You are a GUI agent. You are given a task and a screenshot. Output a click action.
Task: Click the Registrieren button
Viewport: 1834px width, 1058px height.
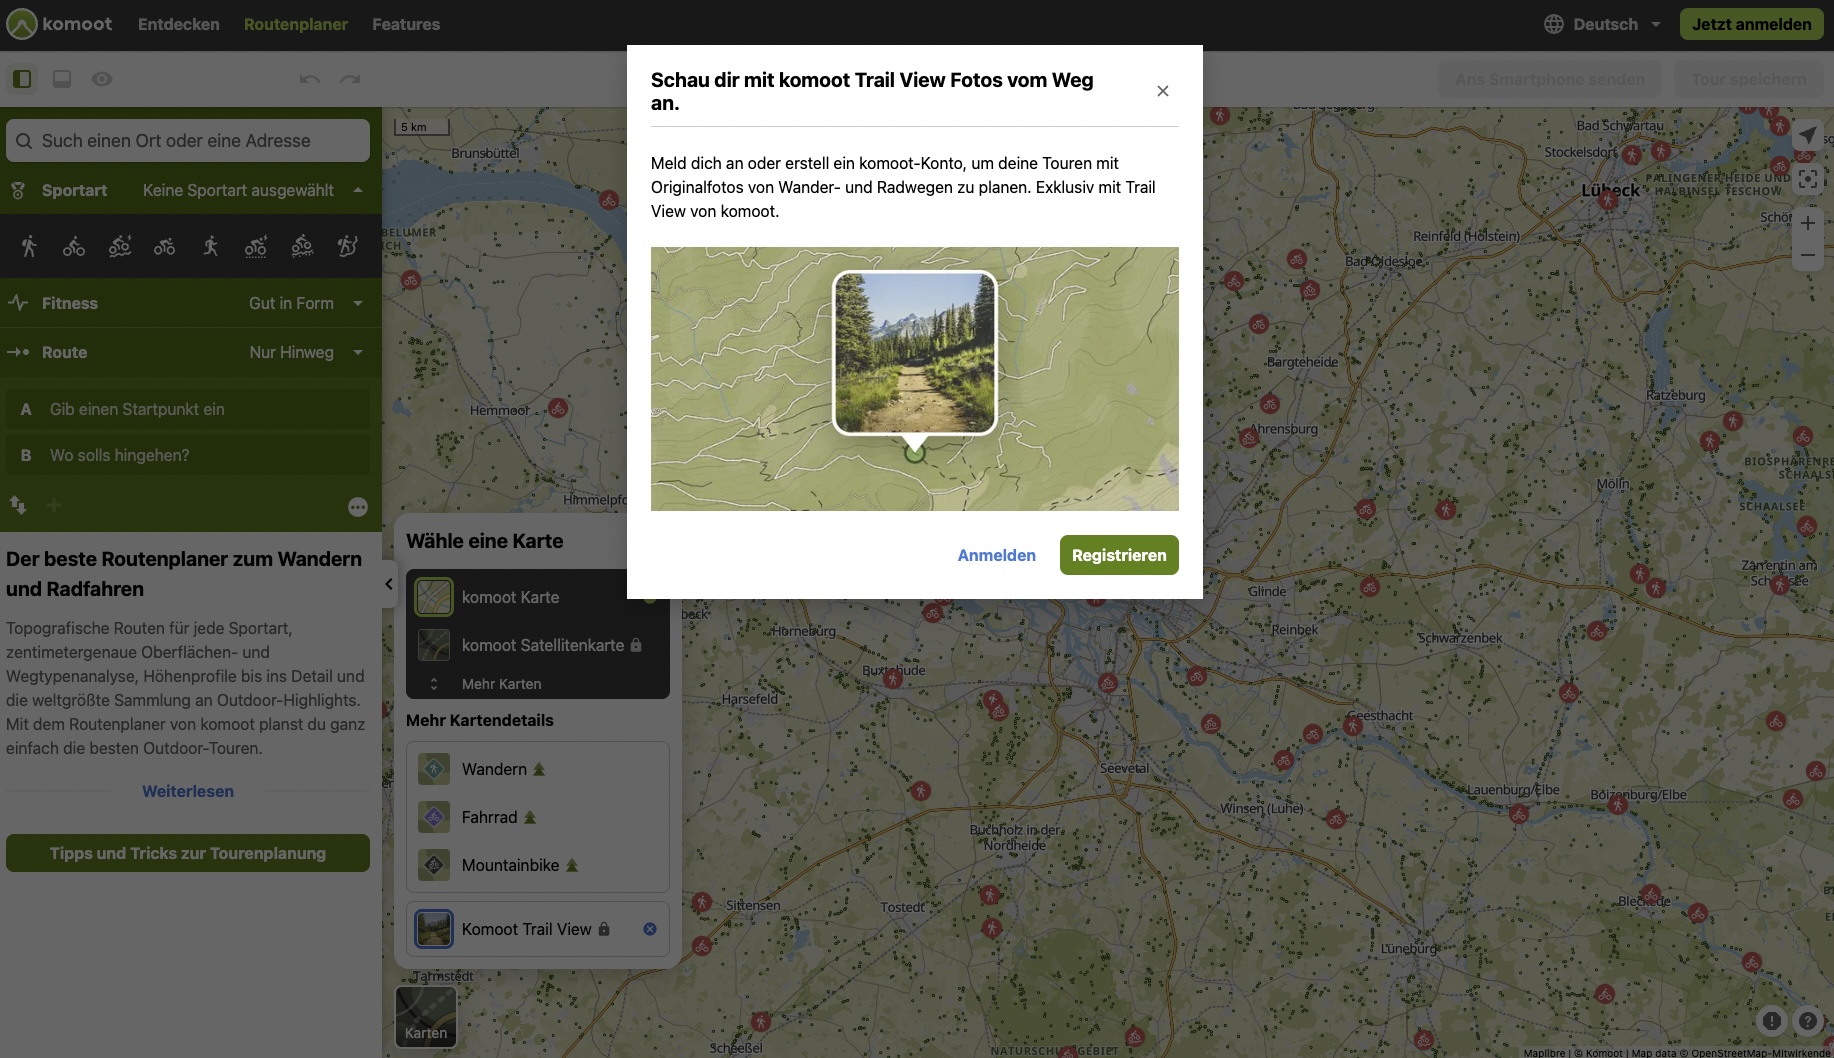tap(1118, 555)
